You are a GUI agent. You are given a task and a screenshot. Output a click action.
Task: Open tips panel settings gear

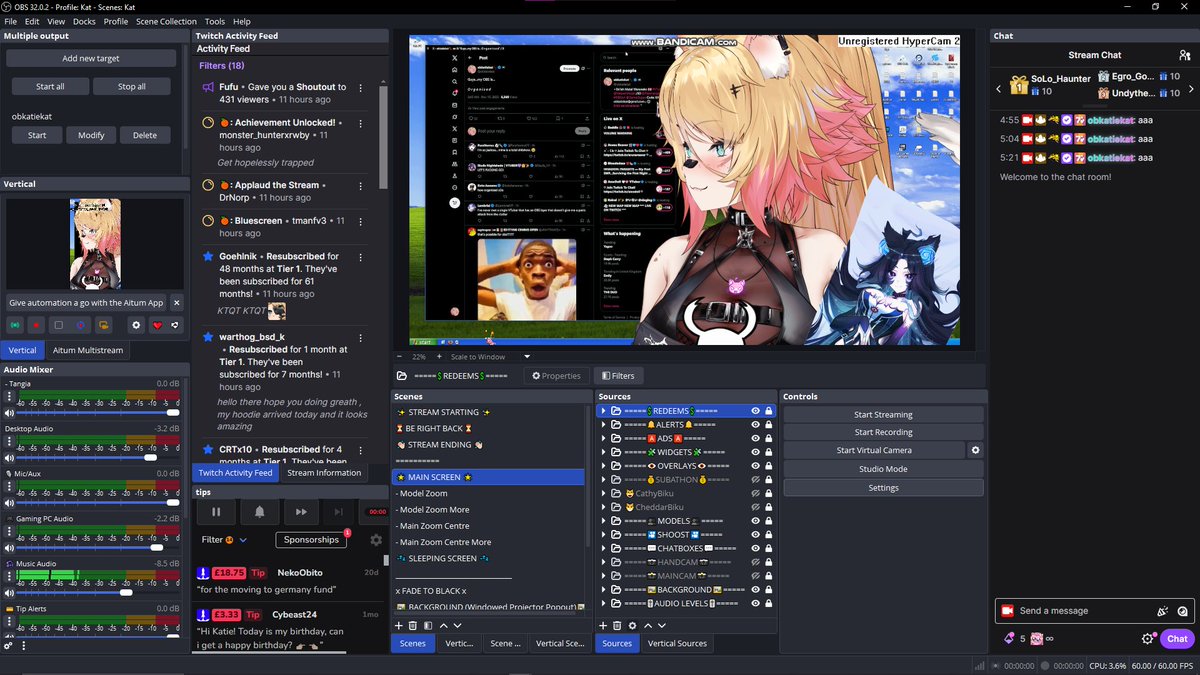(376, 540)
